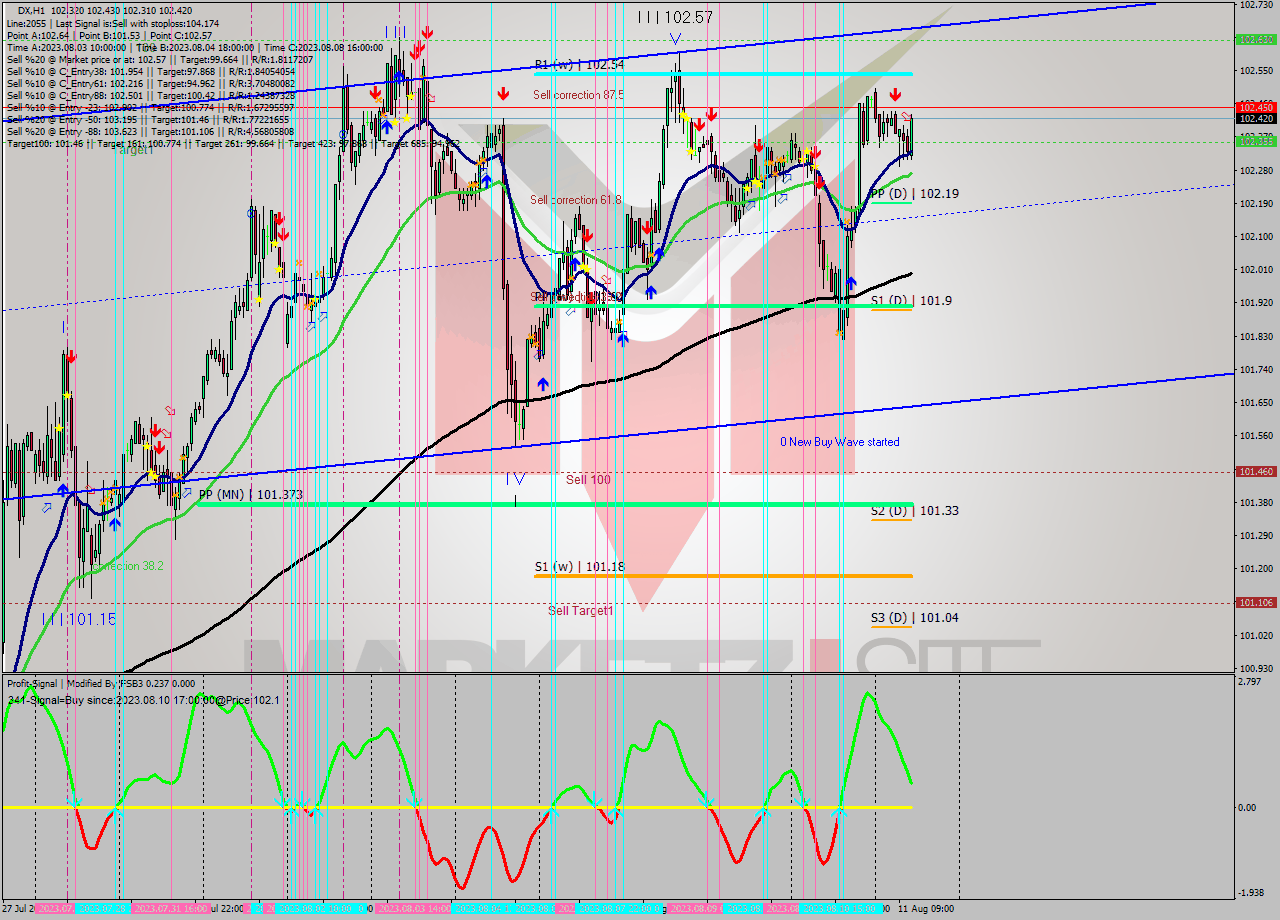Screen dimensions: 1280x920
Task: Click the '0 New Buy Wave started' annotation
Action: 843,442
